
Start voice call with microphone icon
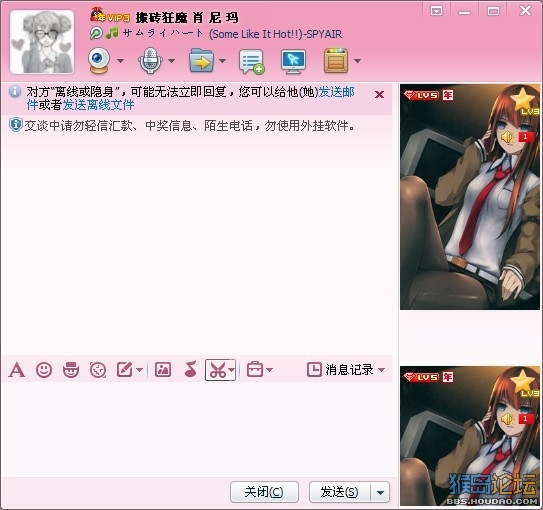click(x=150, y=61)
